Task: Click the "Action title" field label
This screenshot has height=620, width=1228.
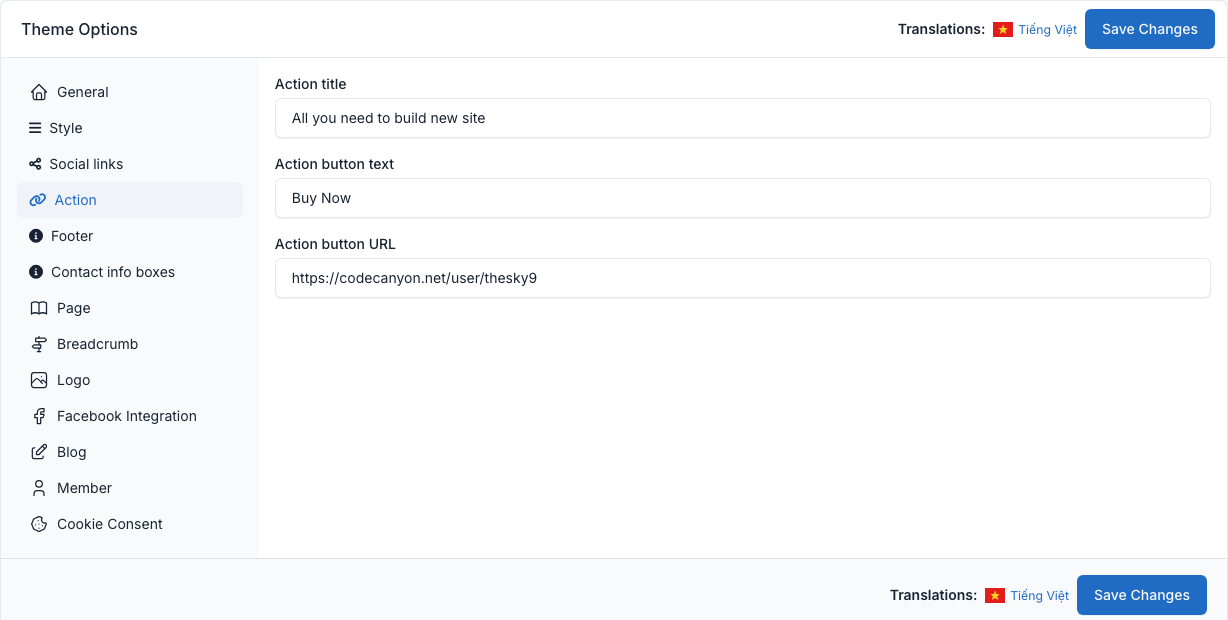Action: (x=311, y=84)
